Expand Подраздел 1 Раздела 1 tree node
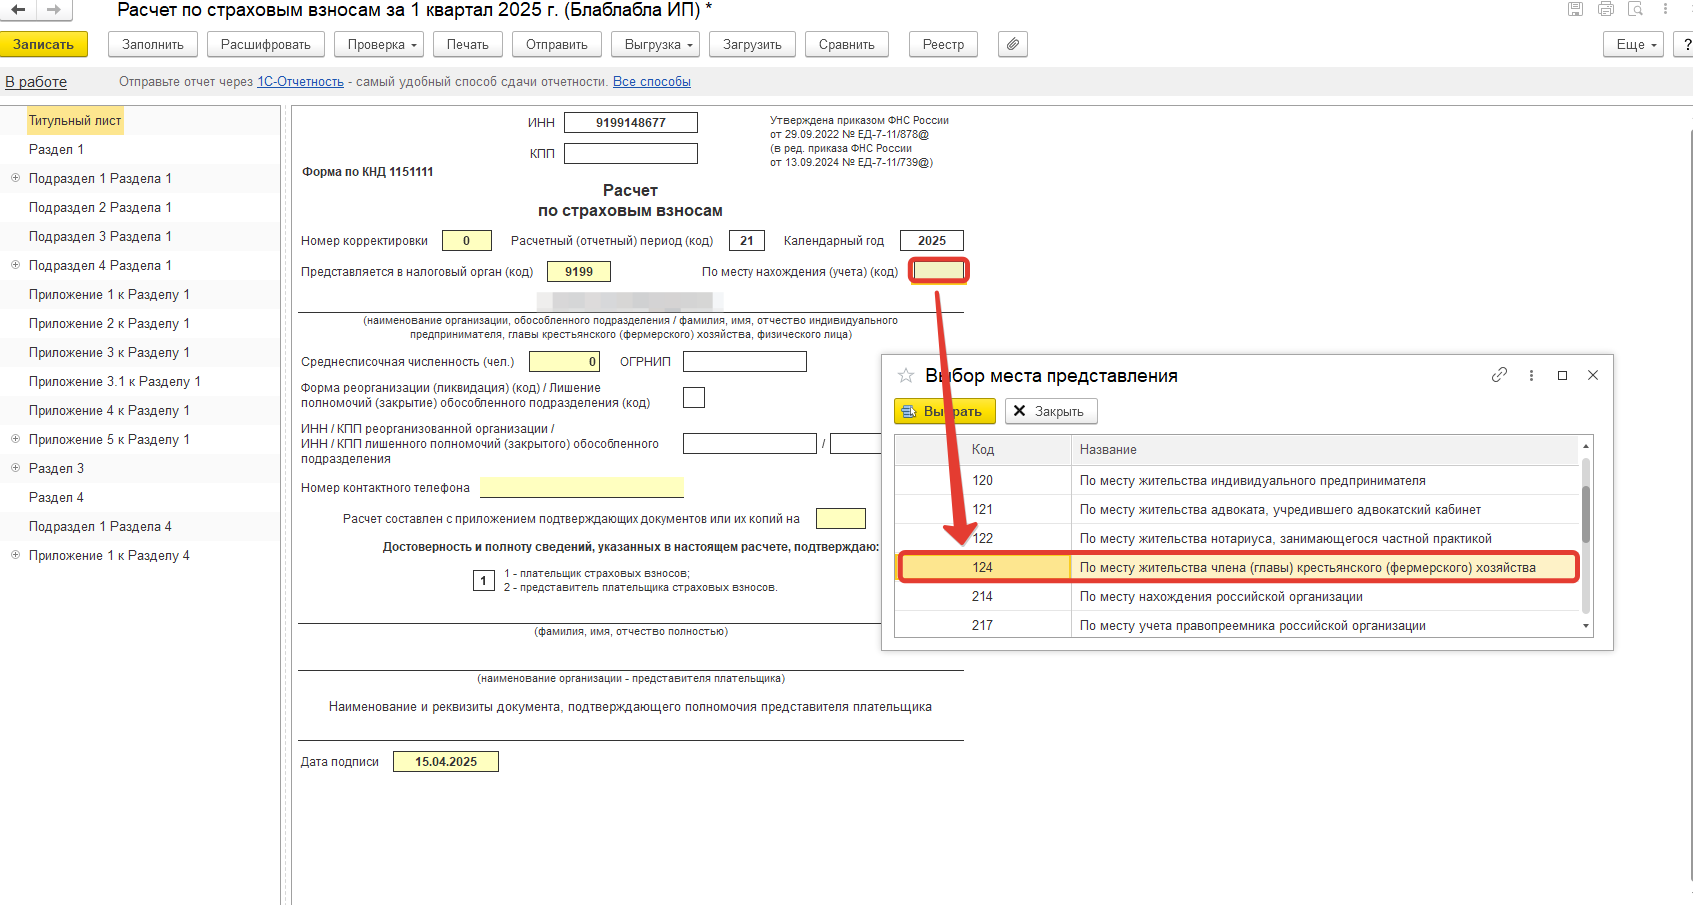 pos(15,178)
